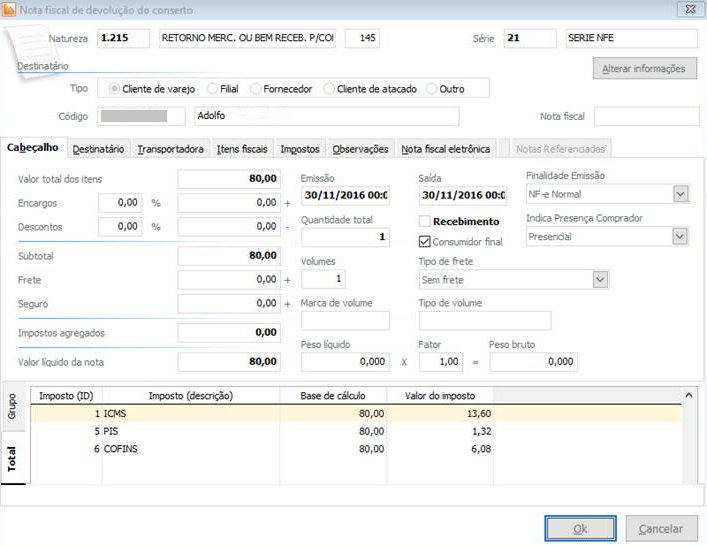Click the Base de cálculo column header
Image resolution: width=707 pixels, height=546 pixels.
(x=333, y=396)
